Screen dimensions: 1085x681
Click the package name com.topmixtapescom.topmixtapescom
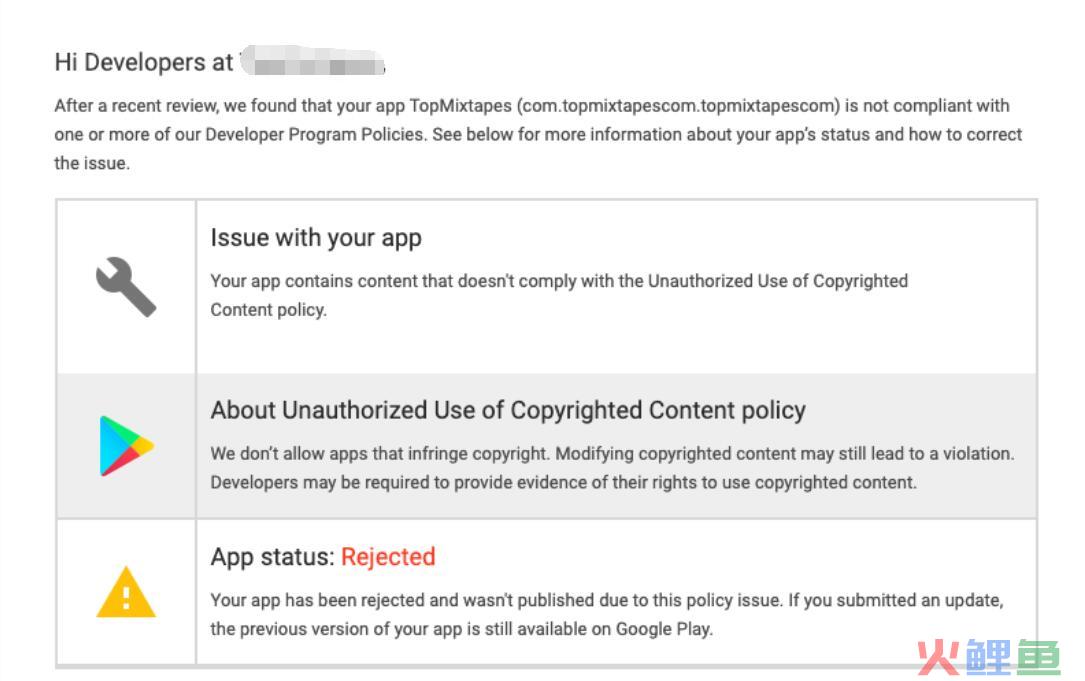680,106
